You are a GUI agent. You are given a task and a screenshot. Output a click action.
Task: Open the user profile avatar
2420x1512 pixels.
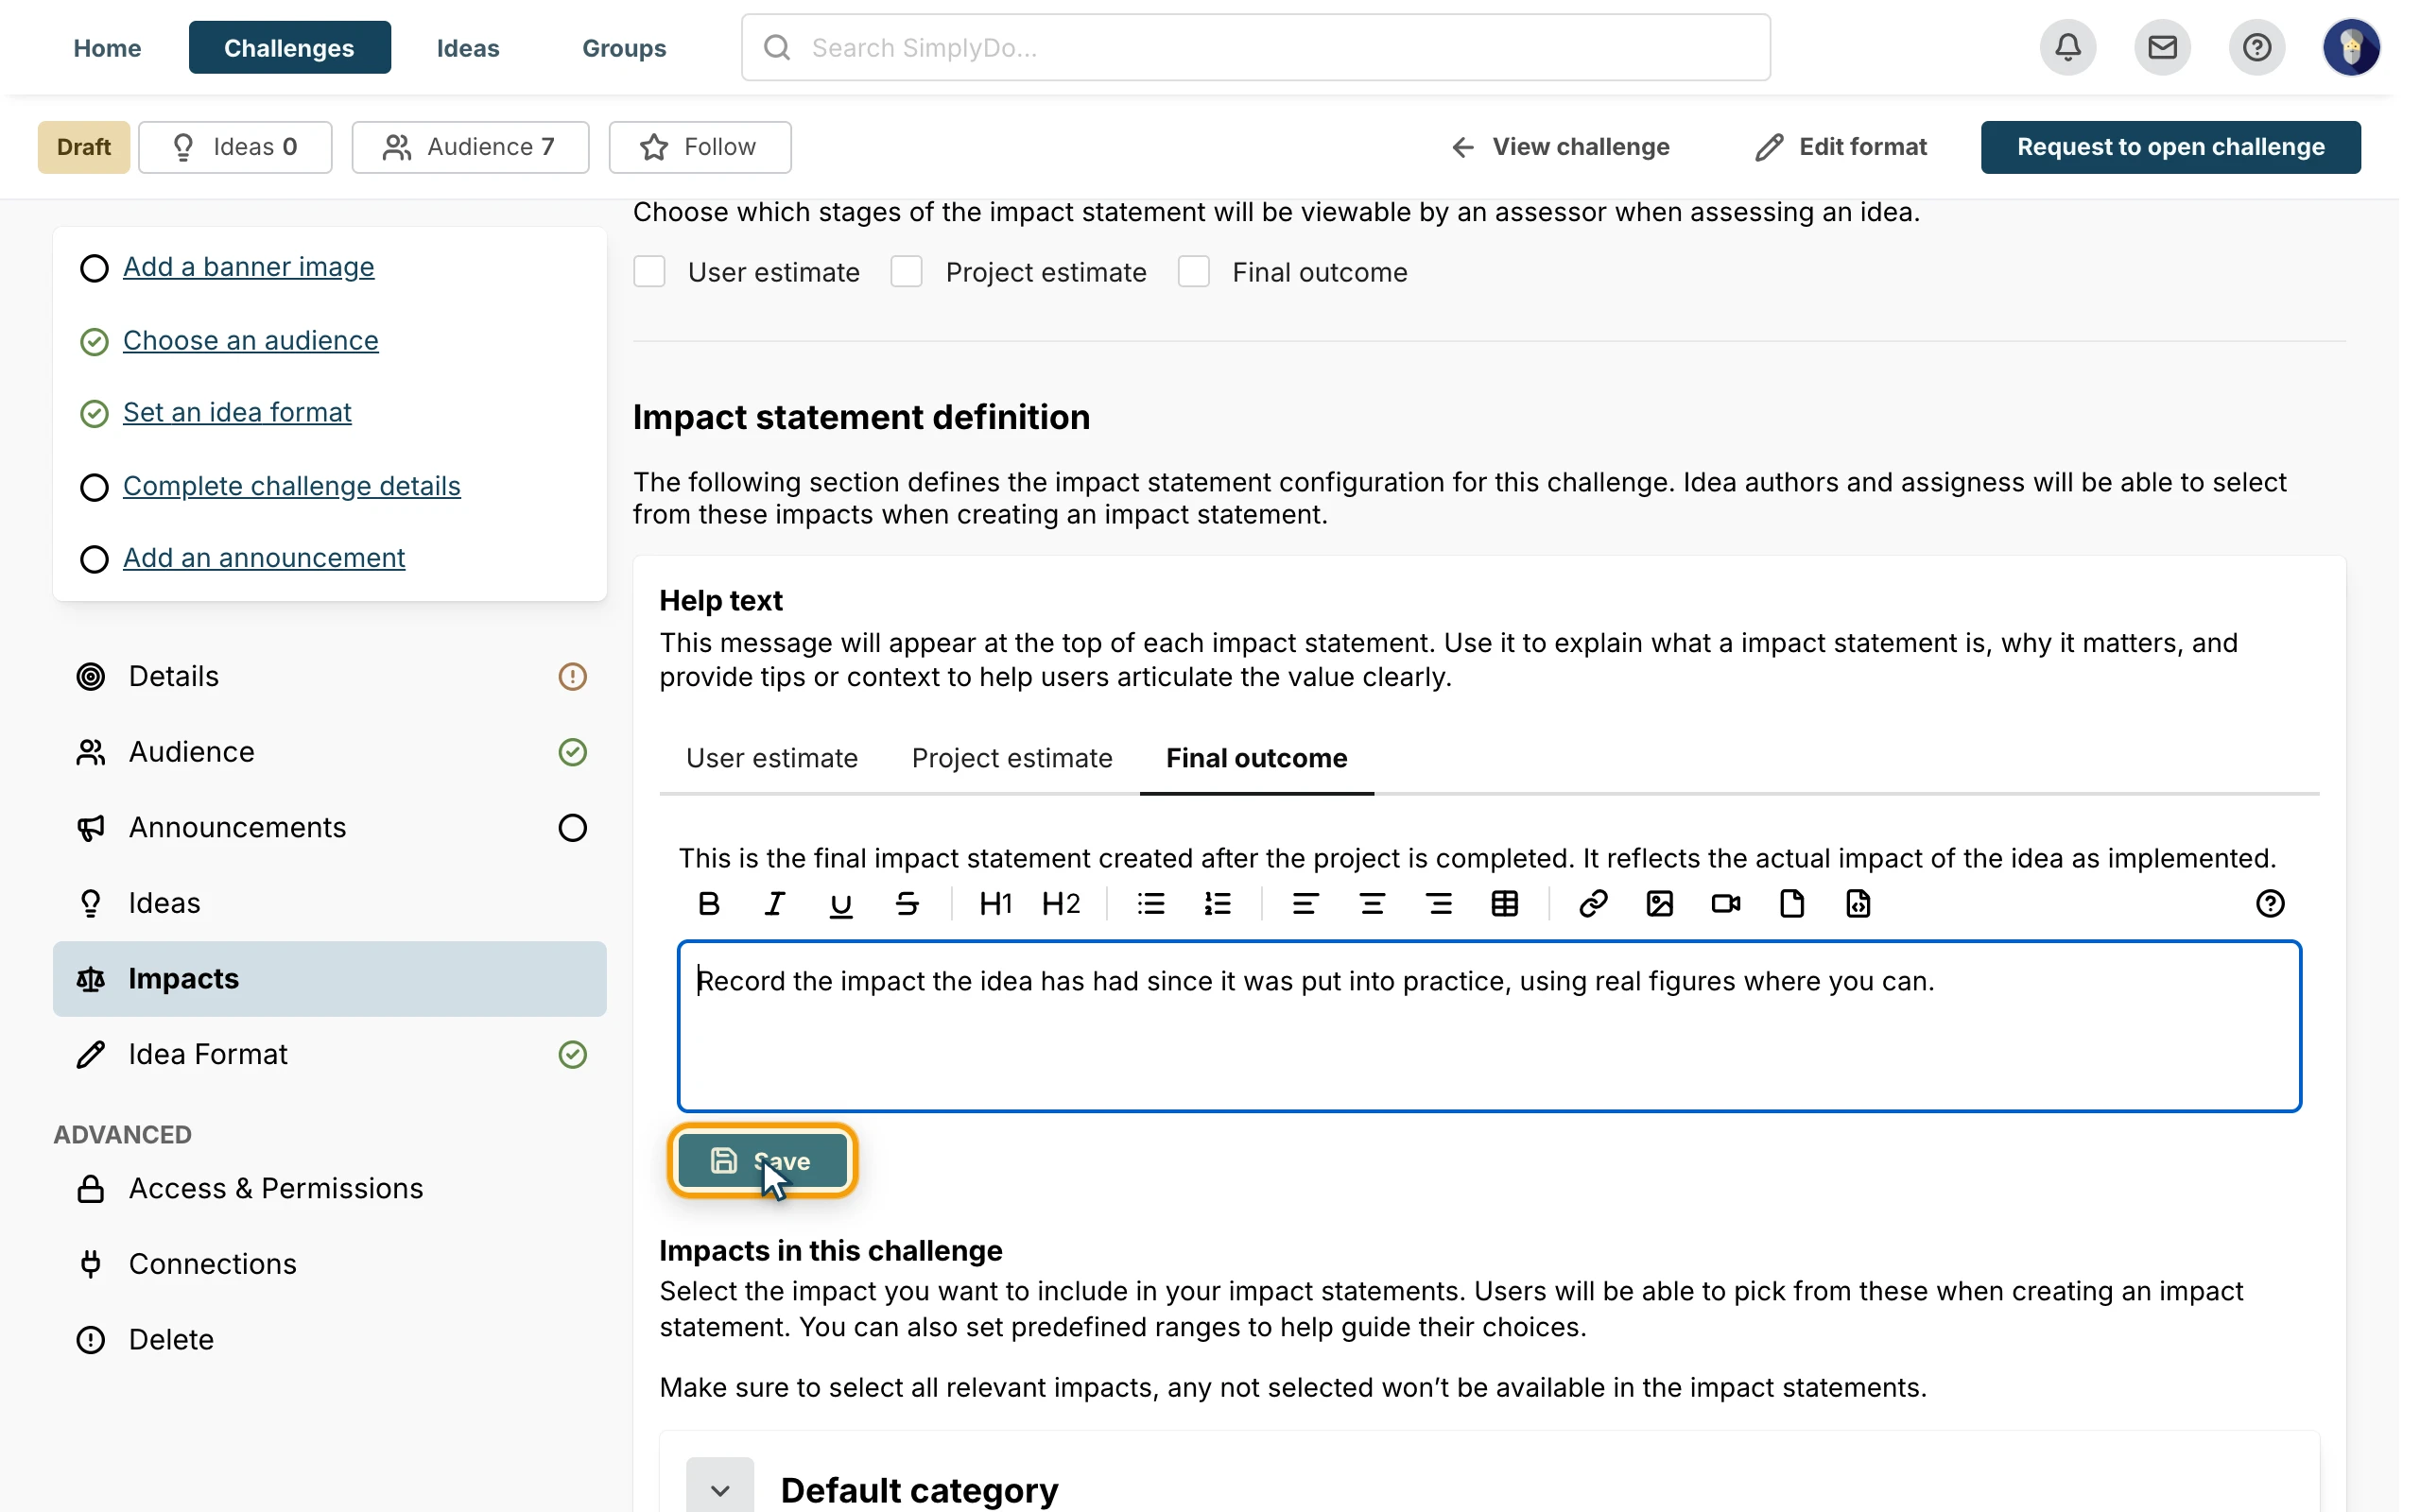tap(2351, 47)
